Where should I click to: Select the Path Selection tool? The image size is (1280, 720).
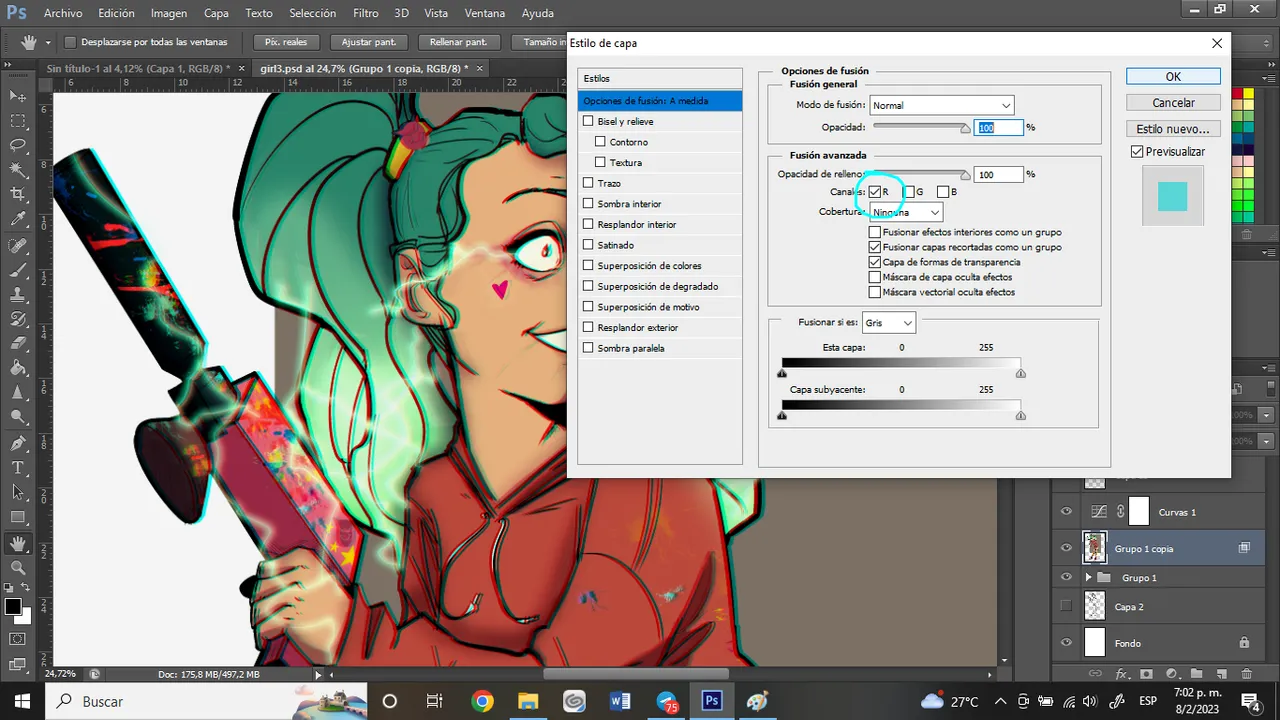pos(18,492)
